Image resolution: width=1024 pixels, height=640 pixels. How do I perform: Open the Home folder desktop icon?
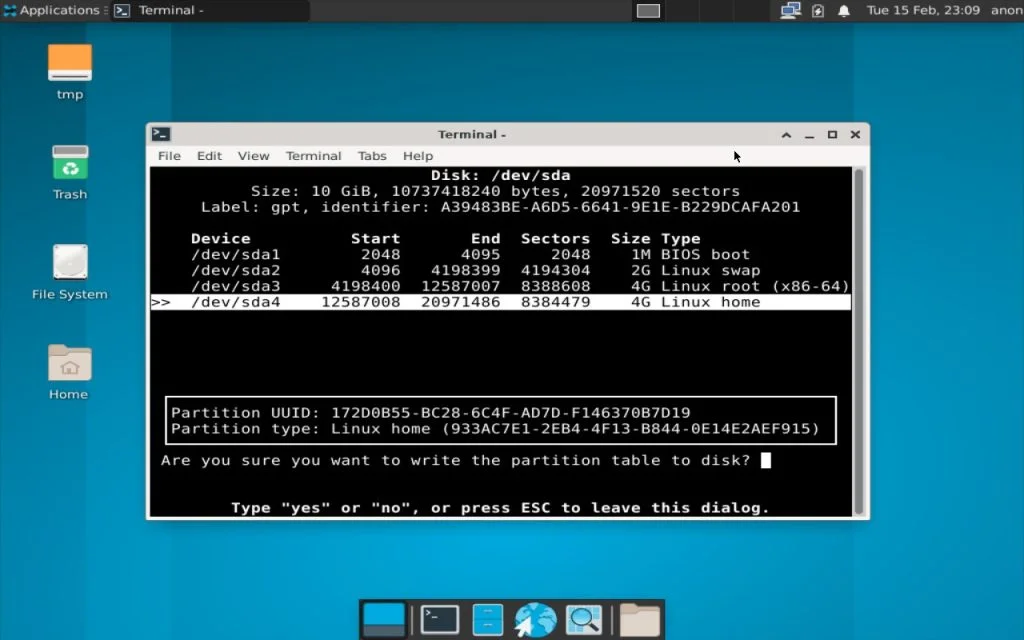(x=67, y=368)
